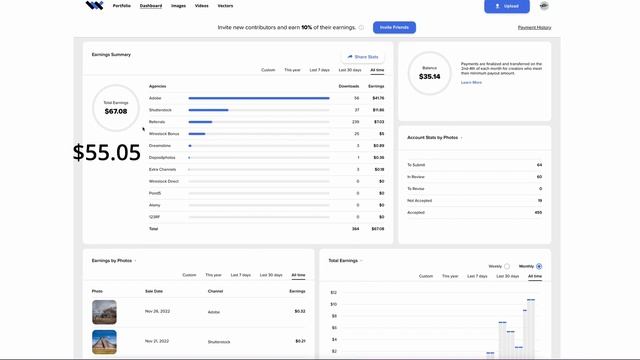Click the Downloads column header
The height and width of the screenshot is (360, 640).
[x=349, y=87]
